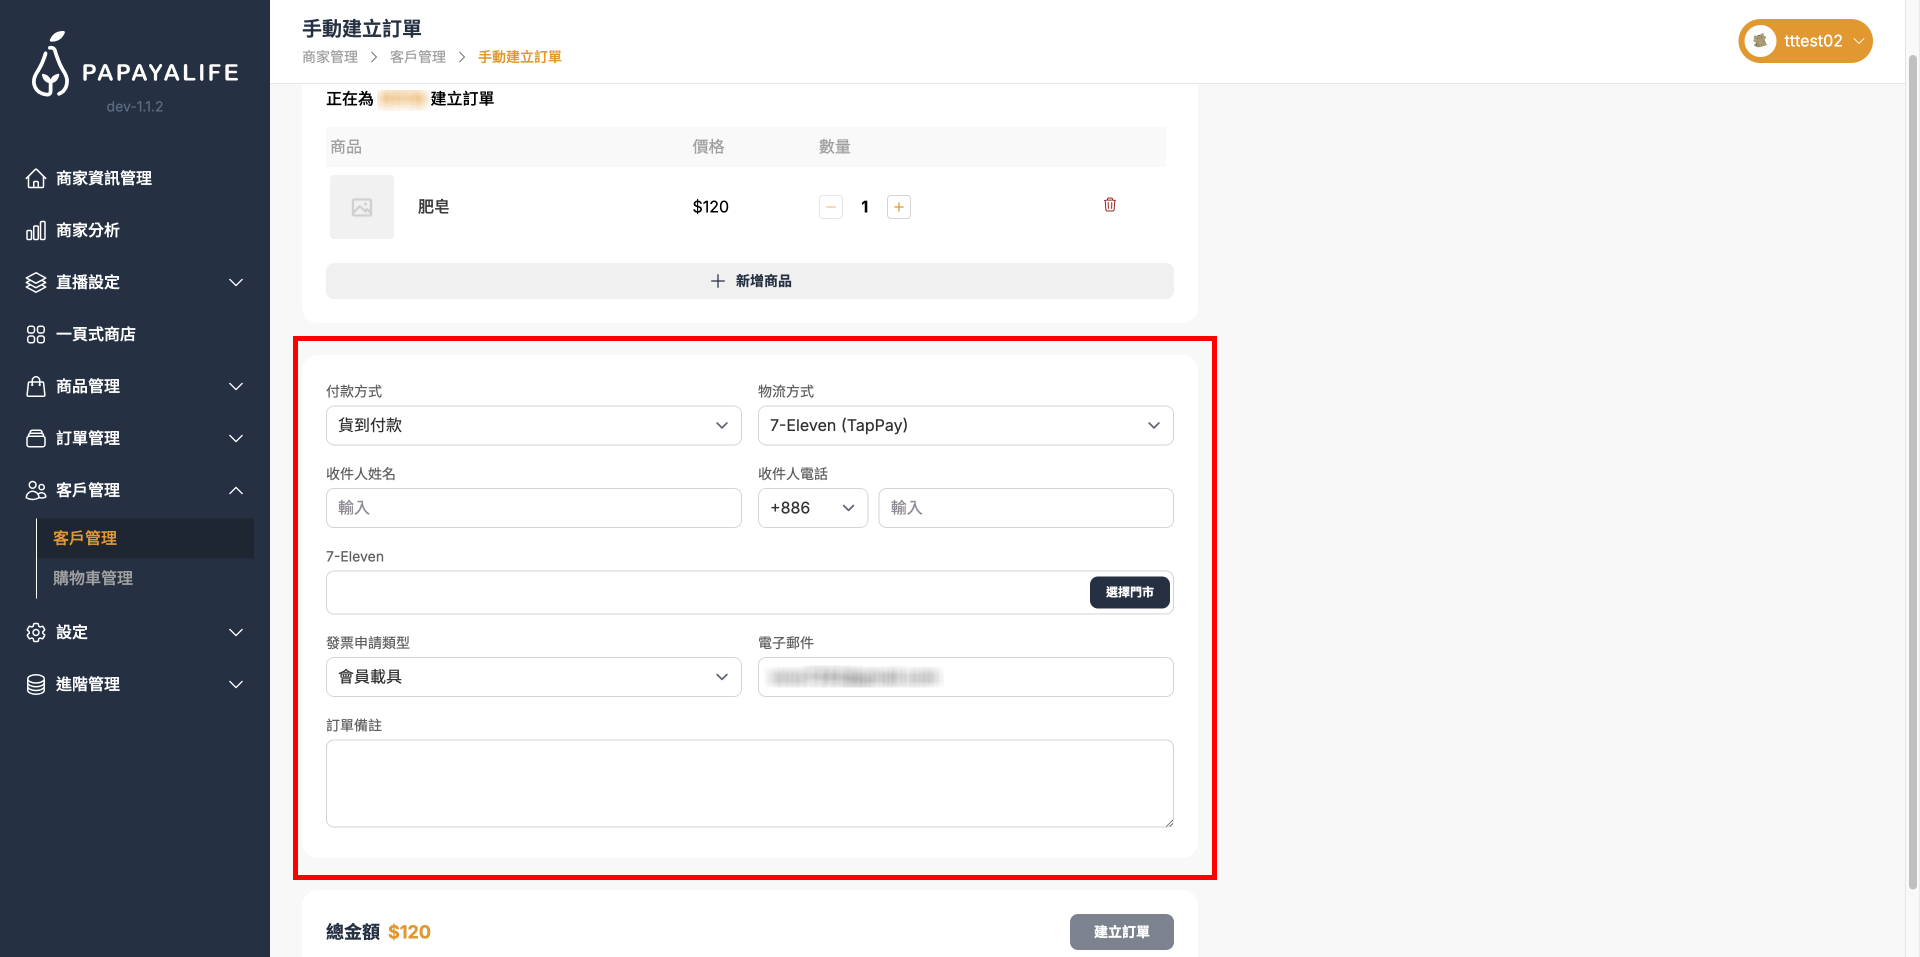1920x957 pixels.
Task: Click the 新增商品 add product button
Action: tap(749, 281)
